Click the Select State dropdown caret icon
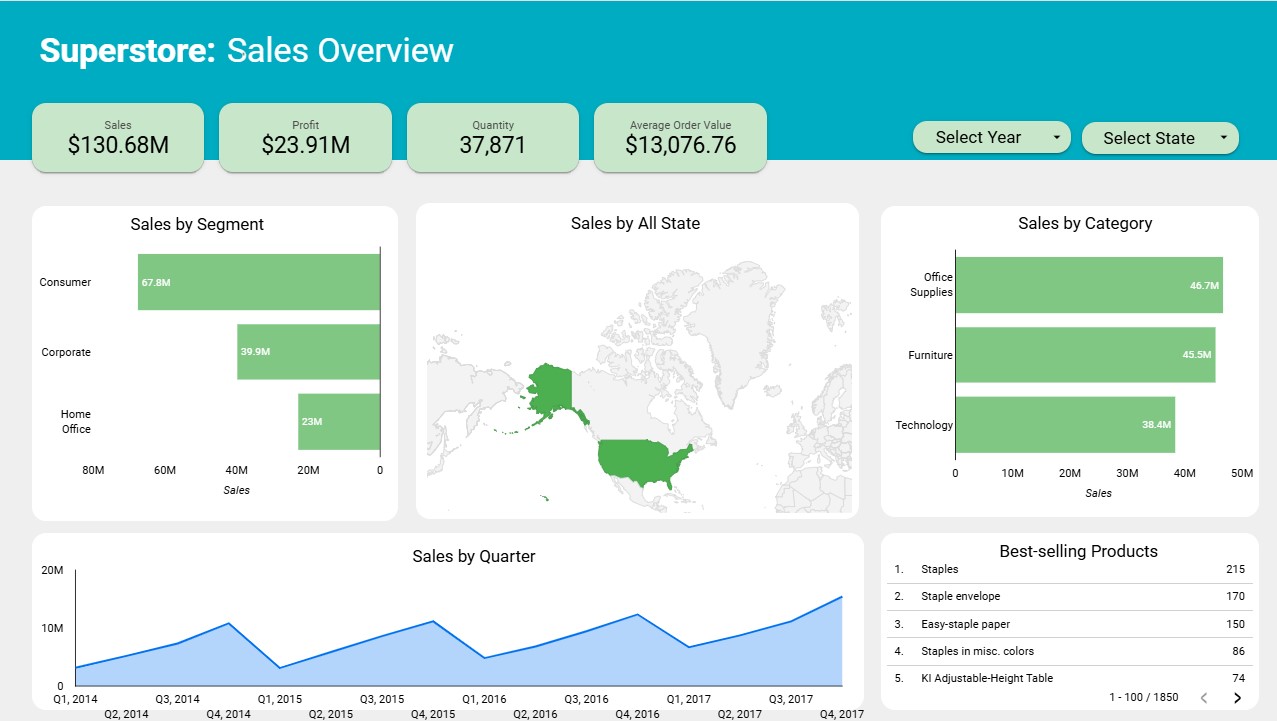The image size is (1277, 721). coord(1222,137)
